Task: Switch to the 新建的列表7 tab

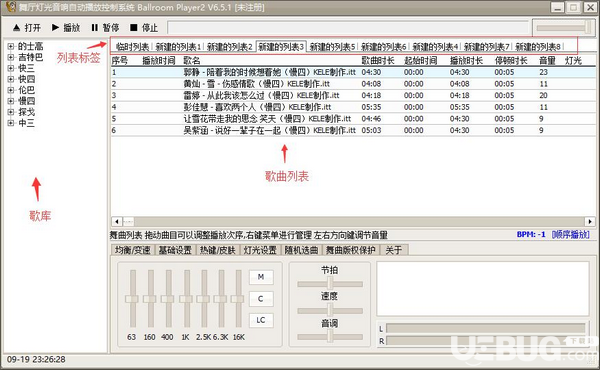Action: point(486,47)
